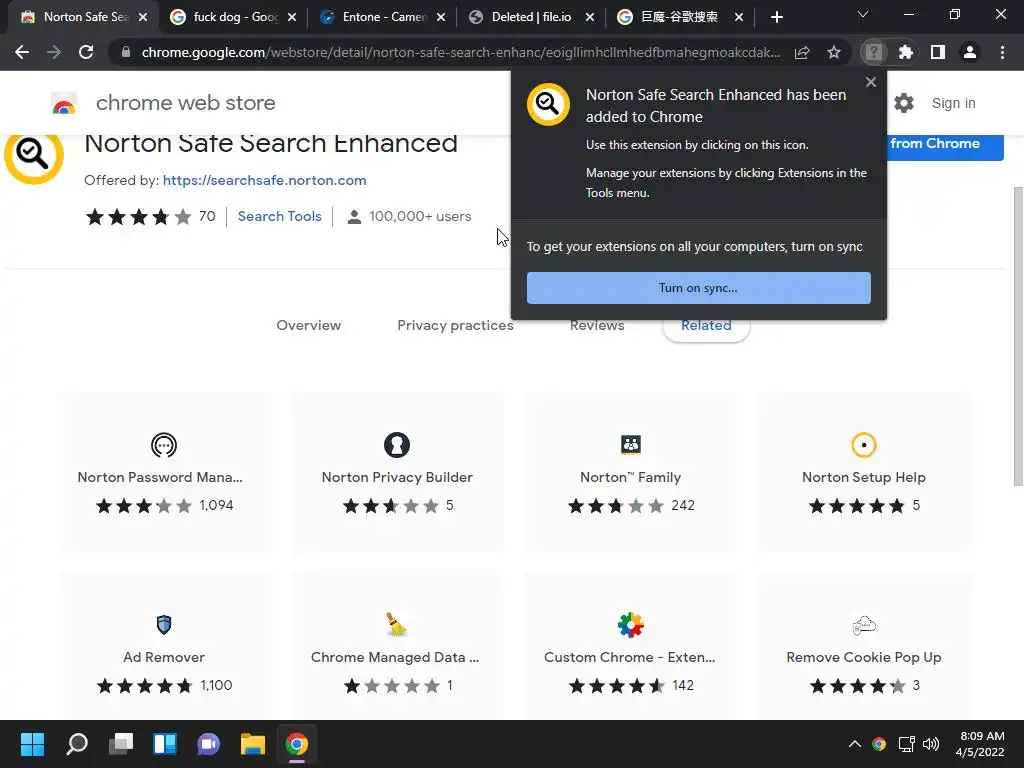Select the Related tab
This screenshot has width=1024, height=768.
pos(706,327)
